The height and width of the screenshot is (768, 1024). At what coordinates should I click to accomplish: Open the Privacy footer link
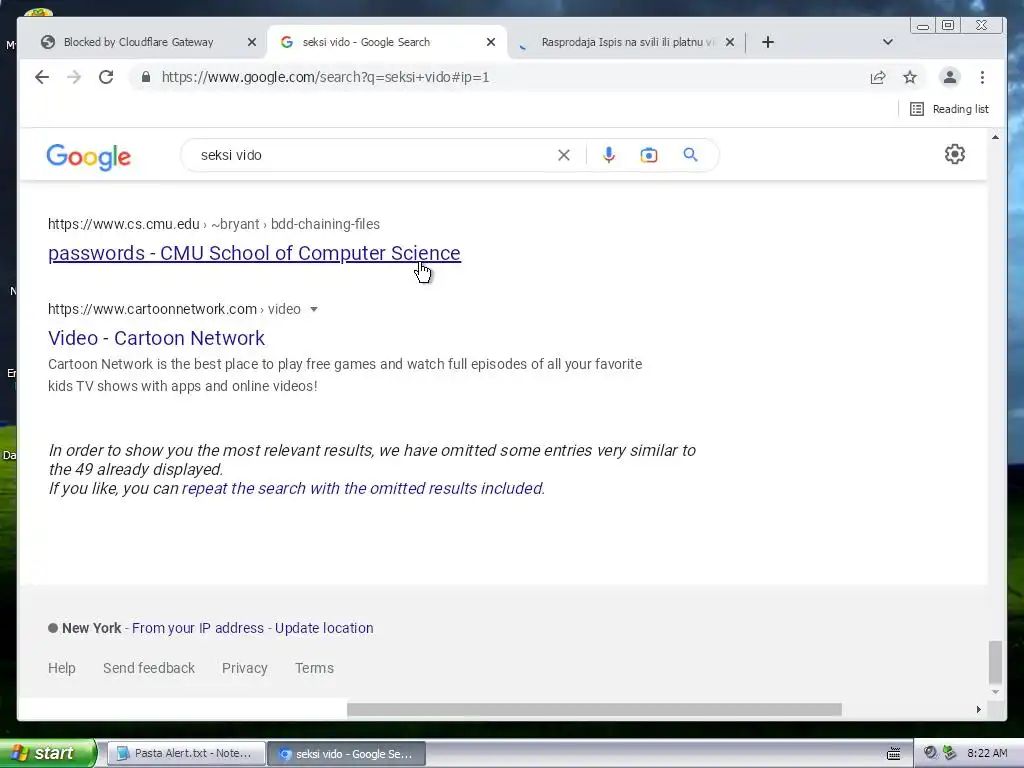(244, 668)
